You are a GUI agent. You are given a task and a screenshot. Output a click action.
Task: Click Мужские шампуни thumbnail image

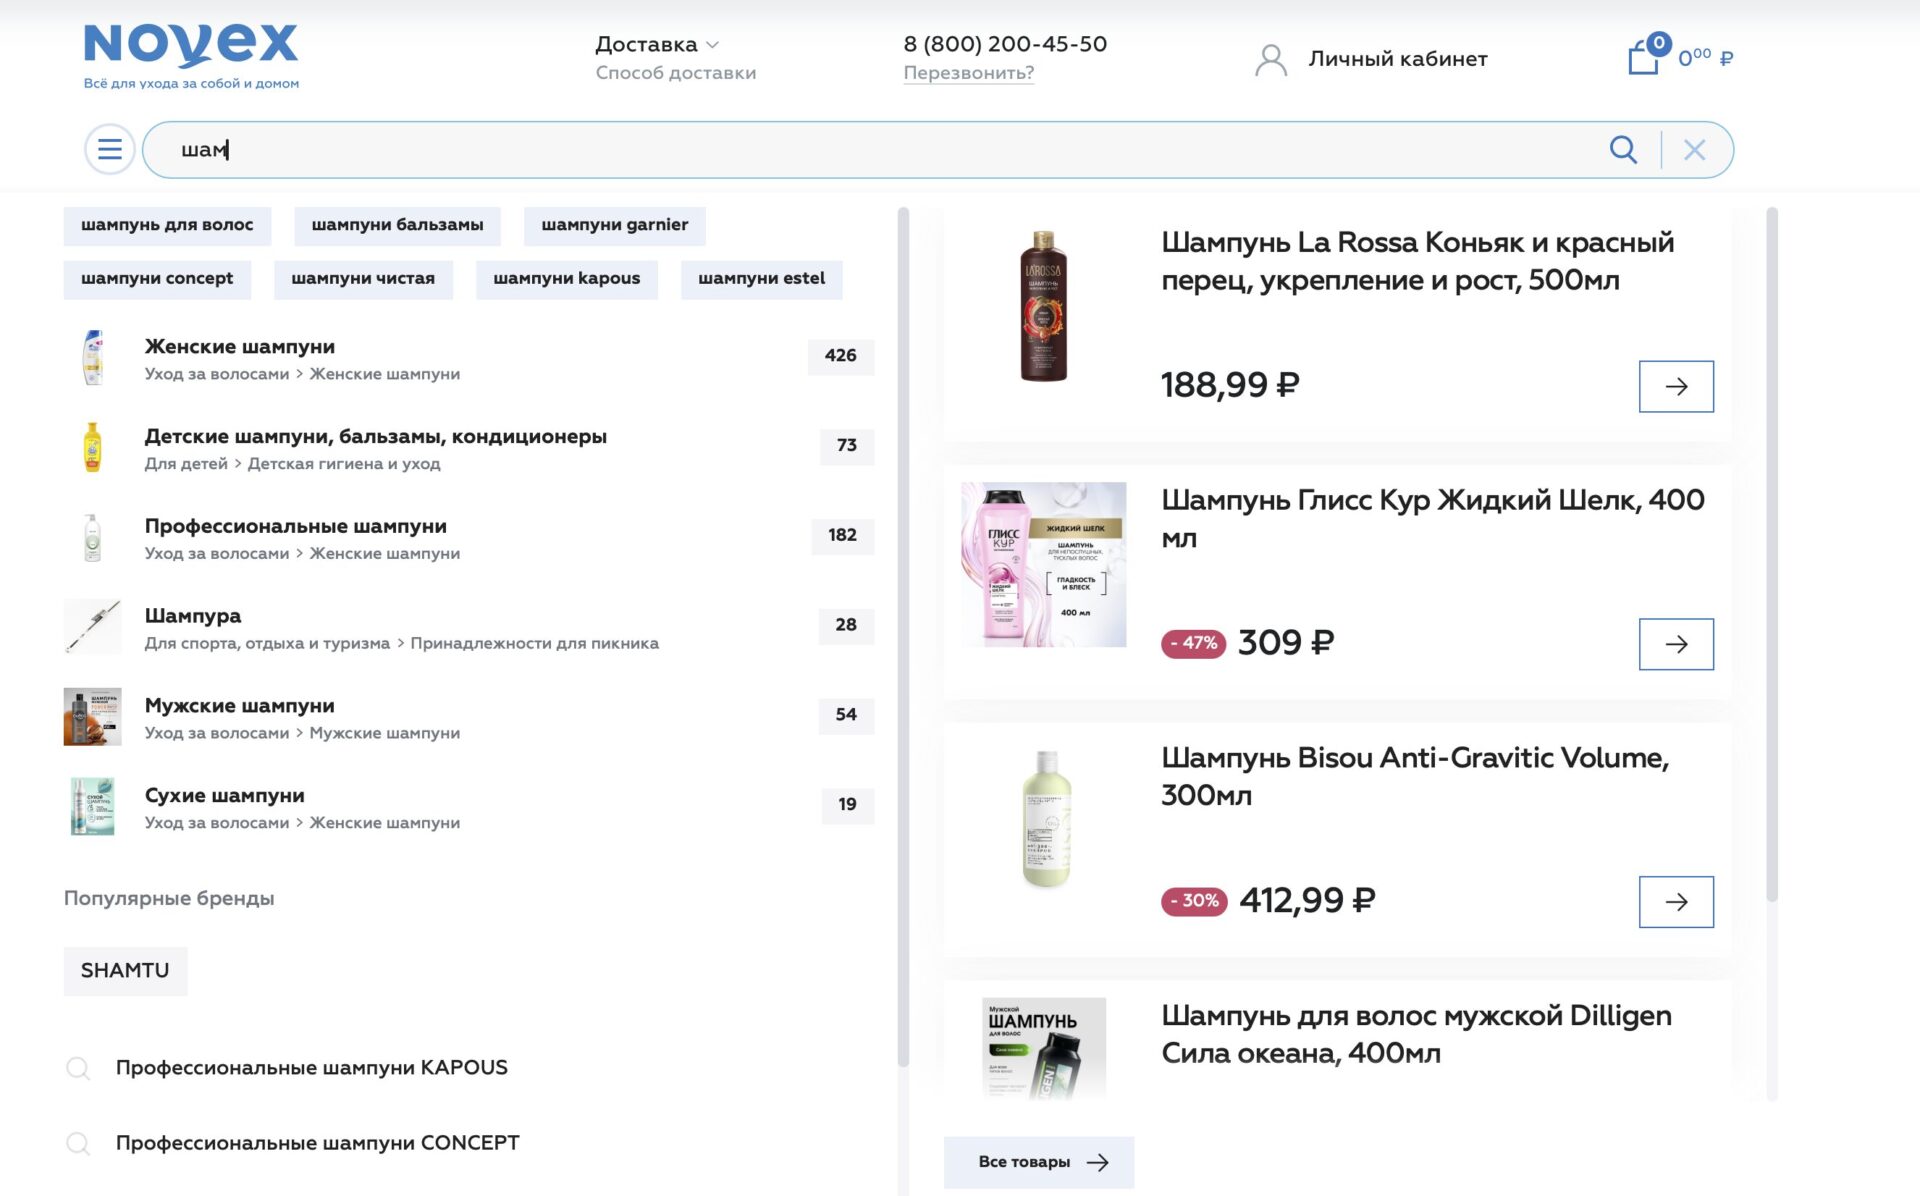click(93, 717)
